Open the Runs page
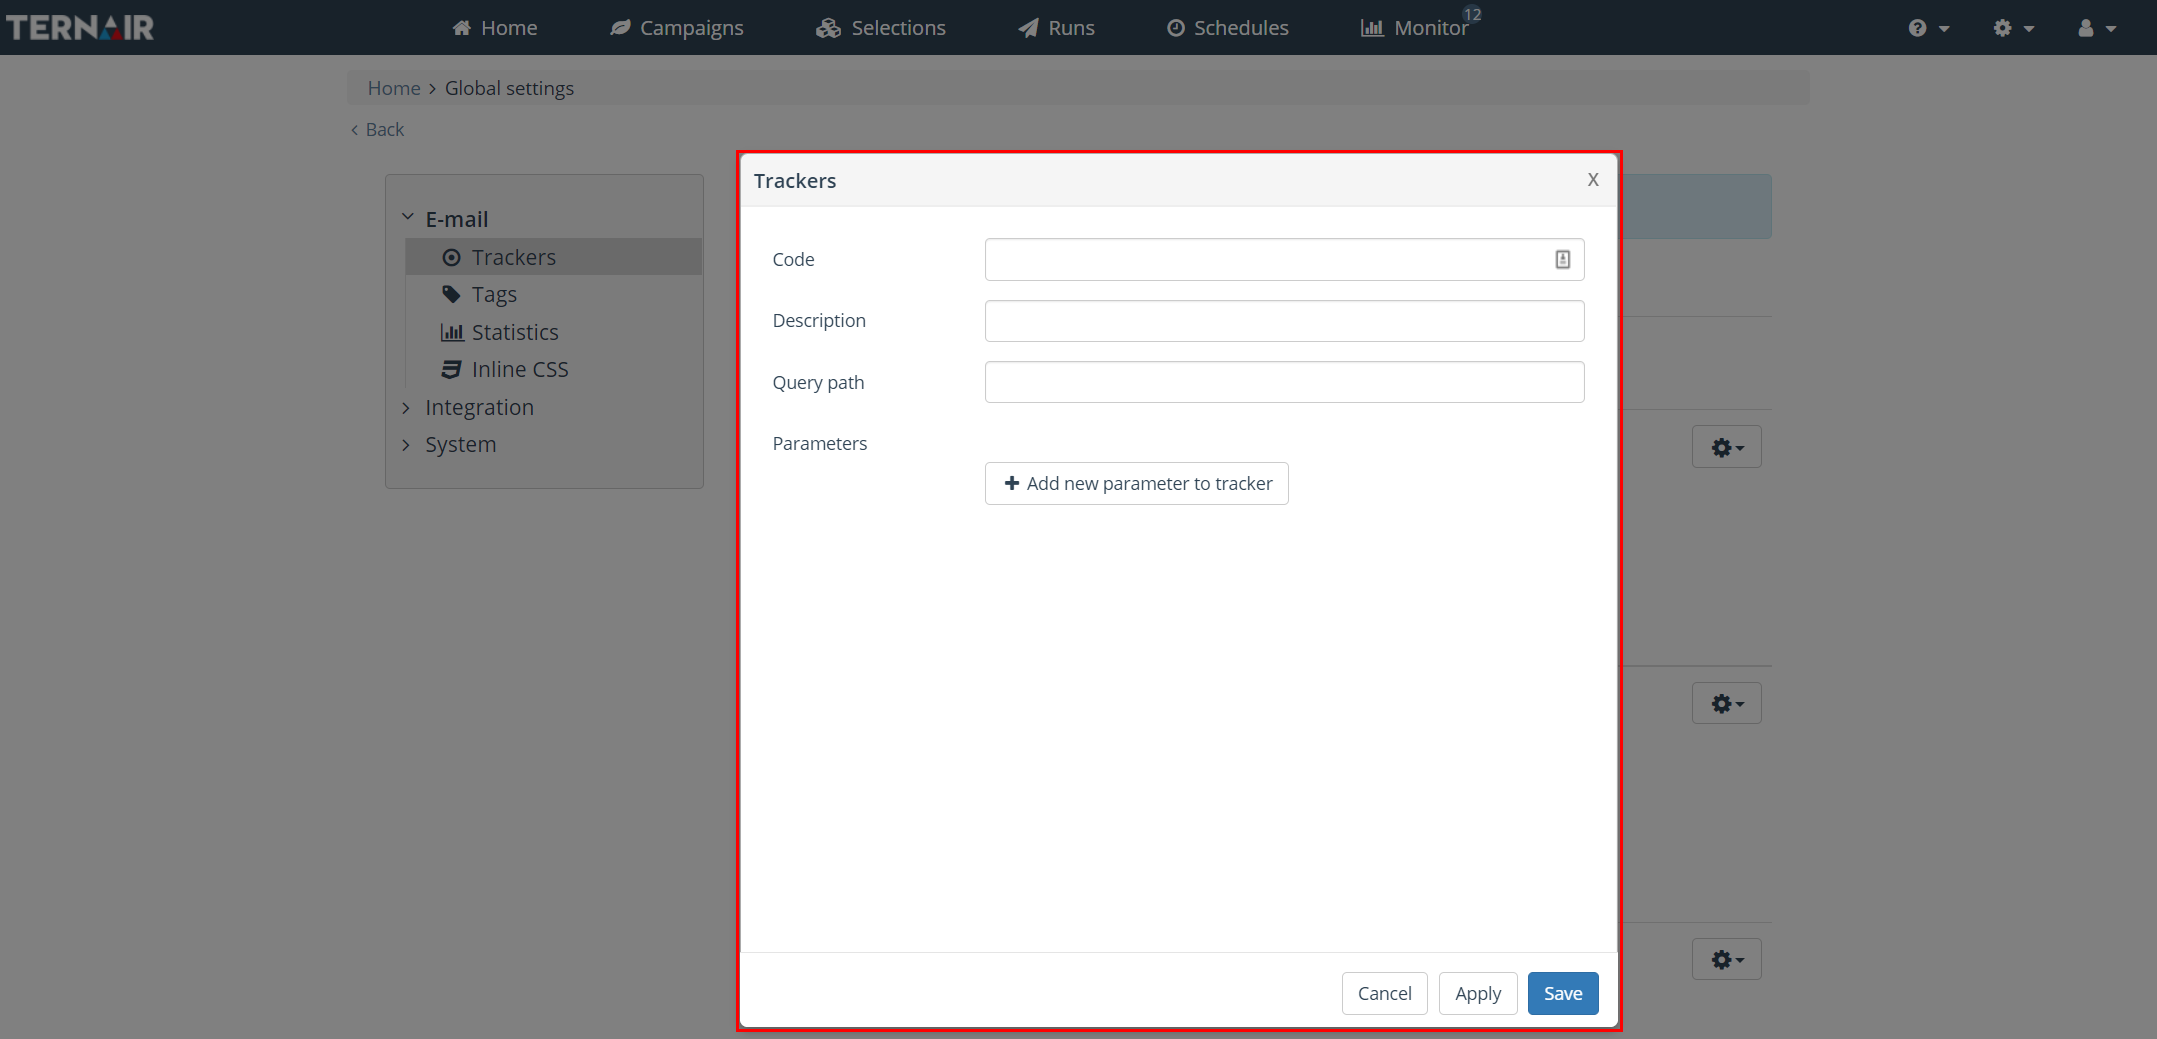This screenshot has height=1039, width=2157. coord(1057,28)
